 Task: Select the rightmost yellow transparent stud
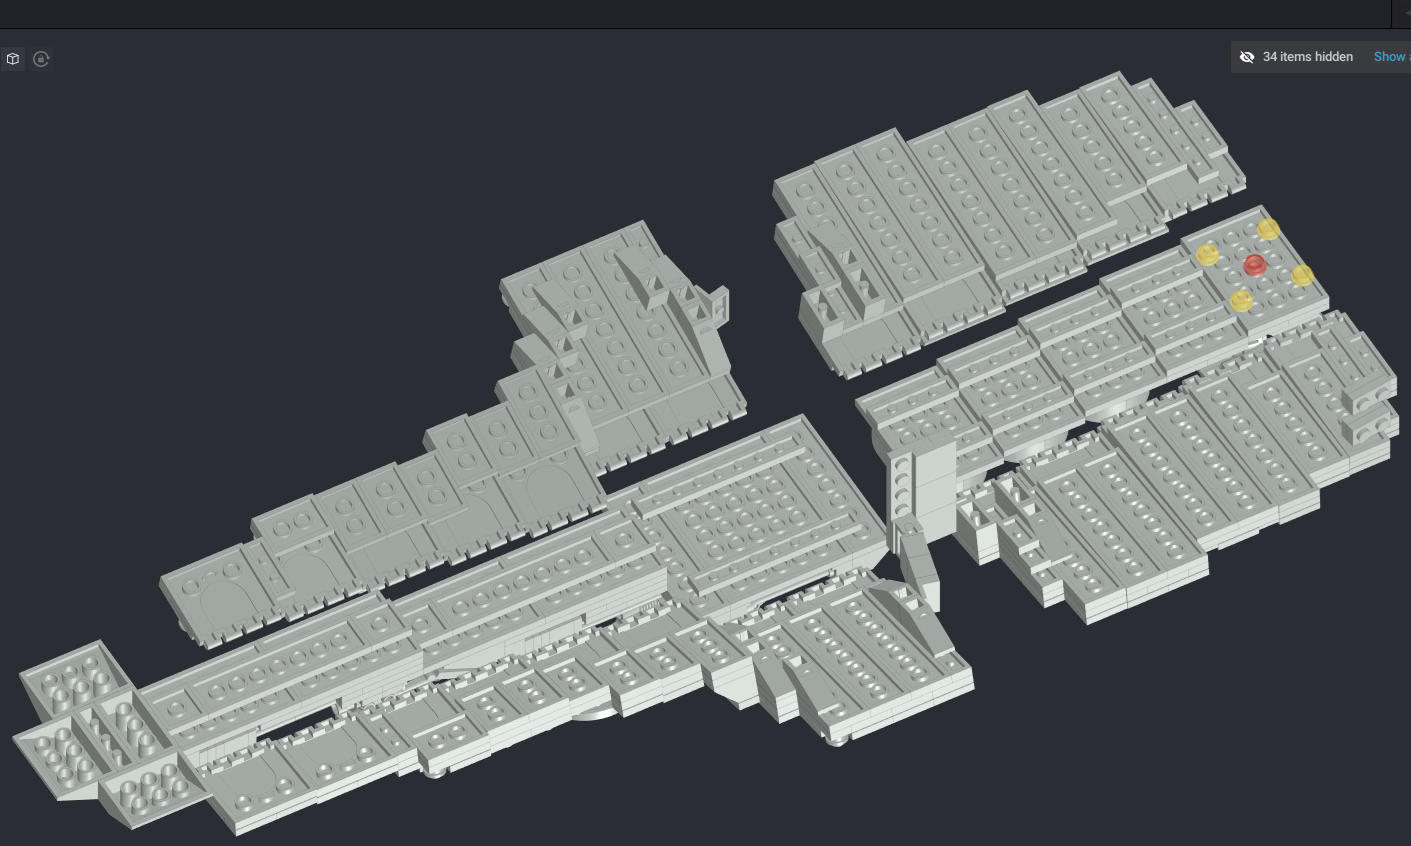coord(1302,275)
